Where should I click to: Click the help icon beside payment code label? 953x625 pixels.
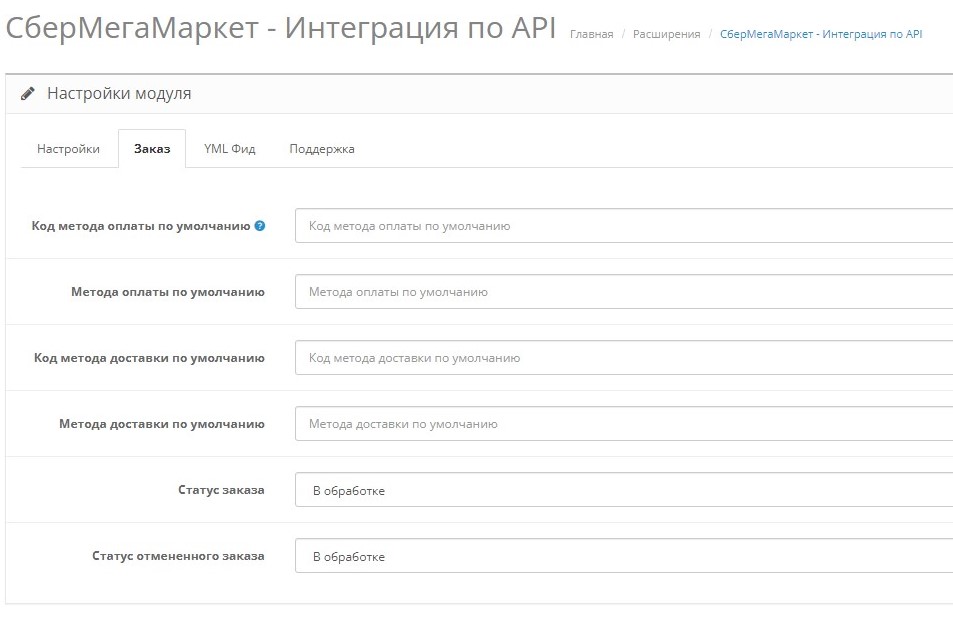click(260, 226)
